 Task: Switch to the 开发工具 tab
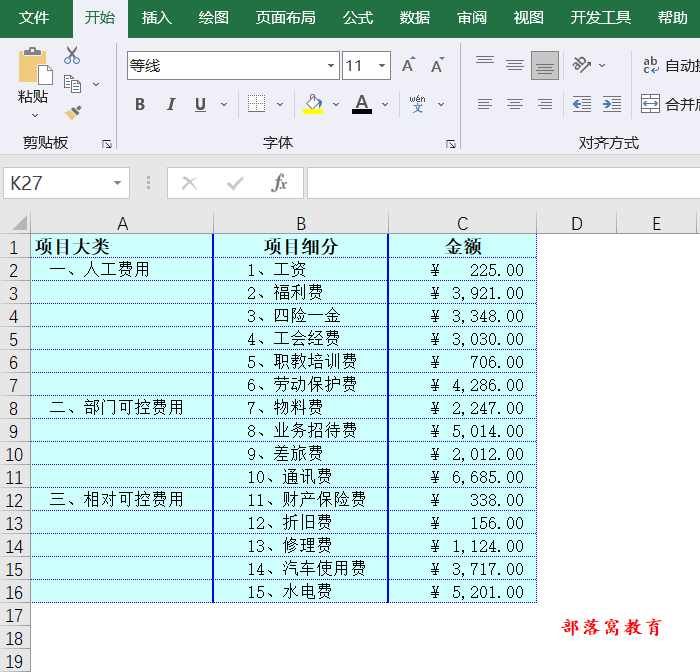[x=600, y=18]
